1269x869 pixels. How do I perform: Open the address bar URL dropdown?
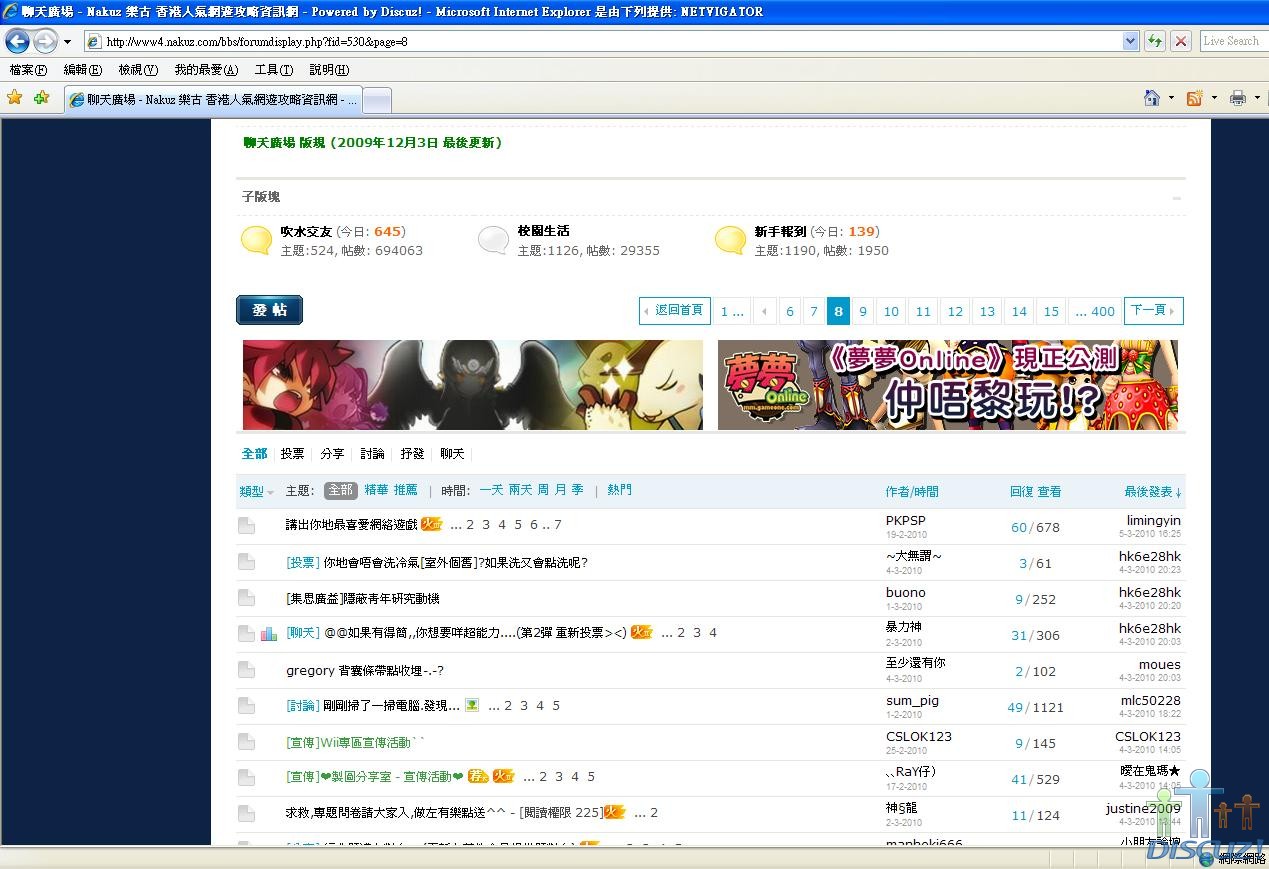(x=1131, y=41)
